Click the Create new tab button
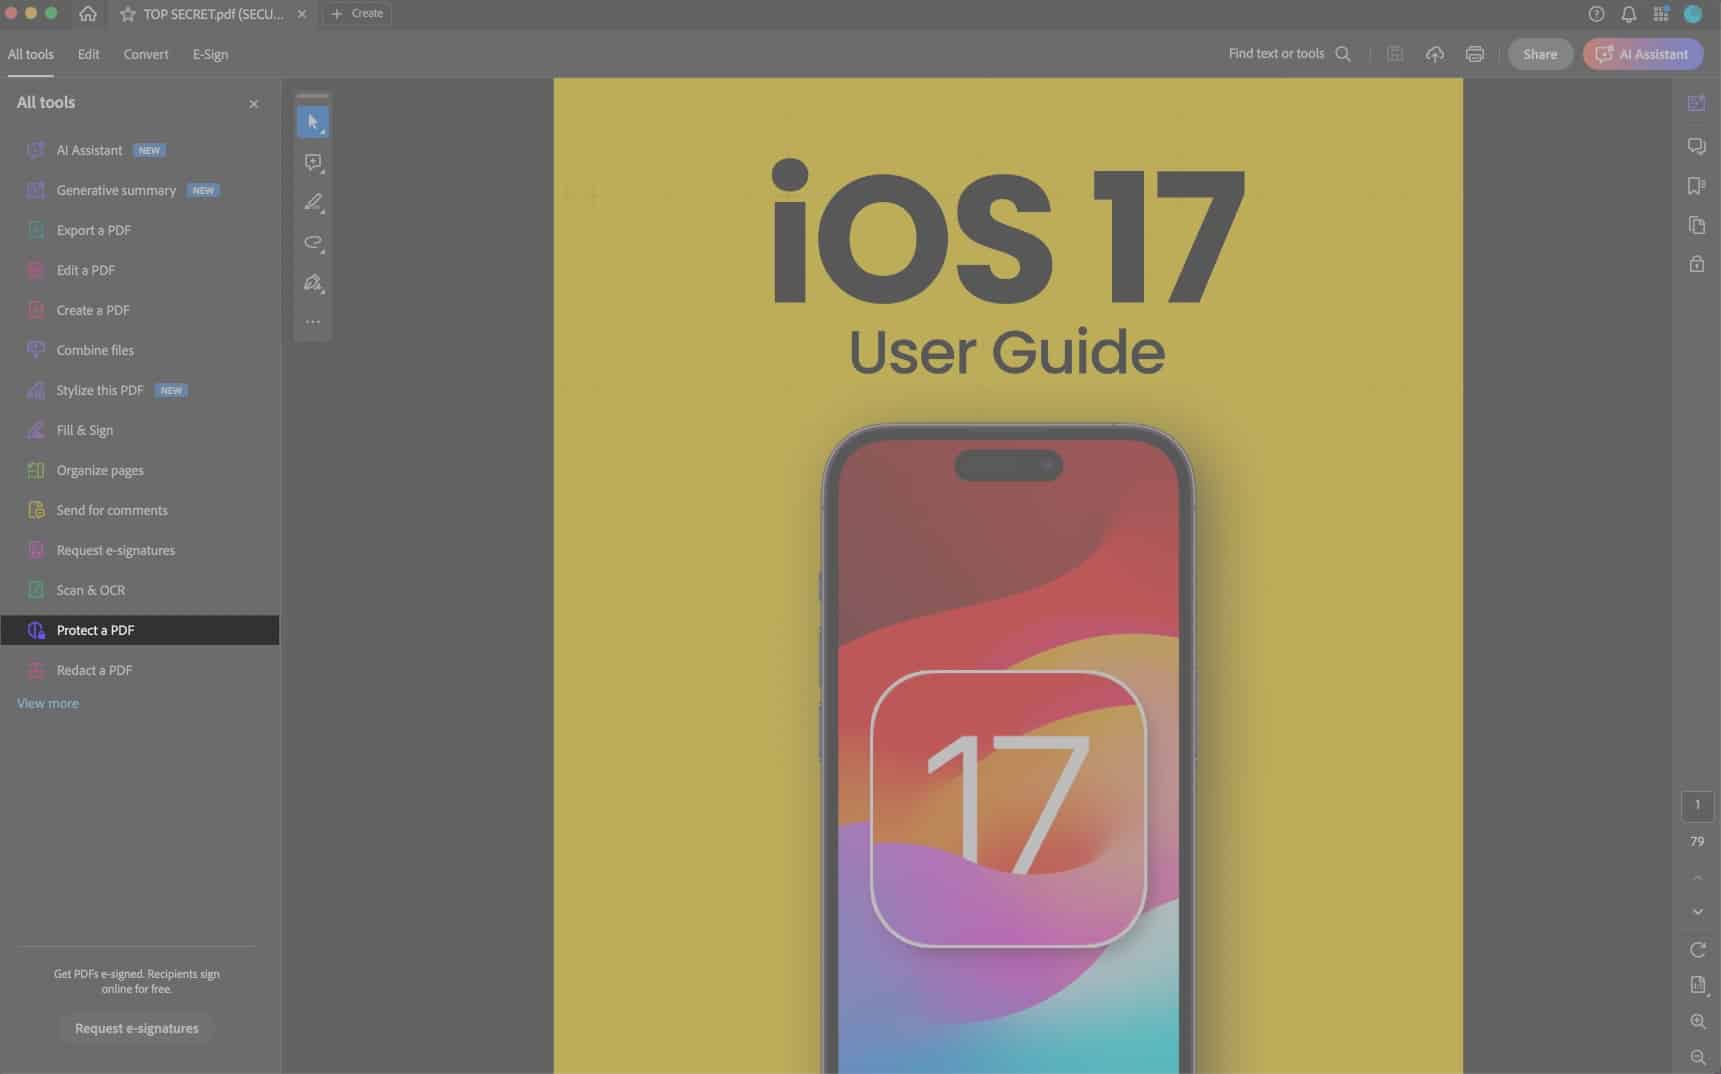Viewport: 1721px width, 1074px height. (x=358, y=14)
